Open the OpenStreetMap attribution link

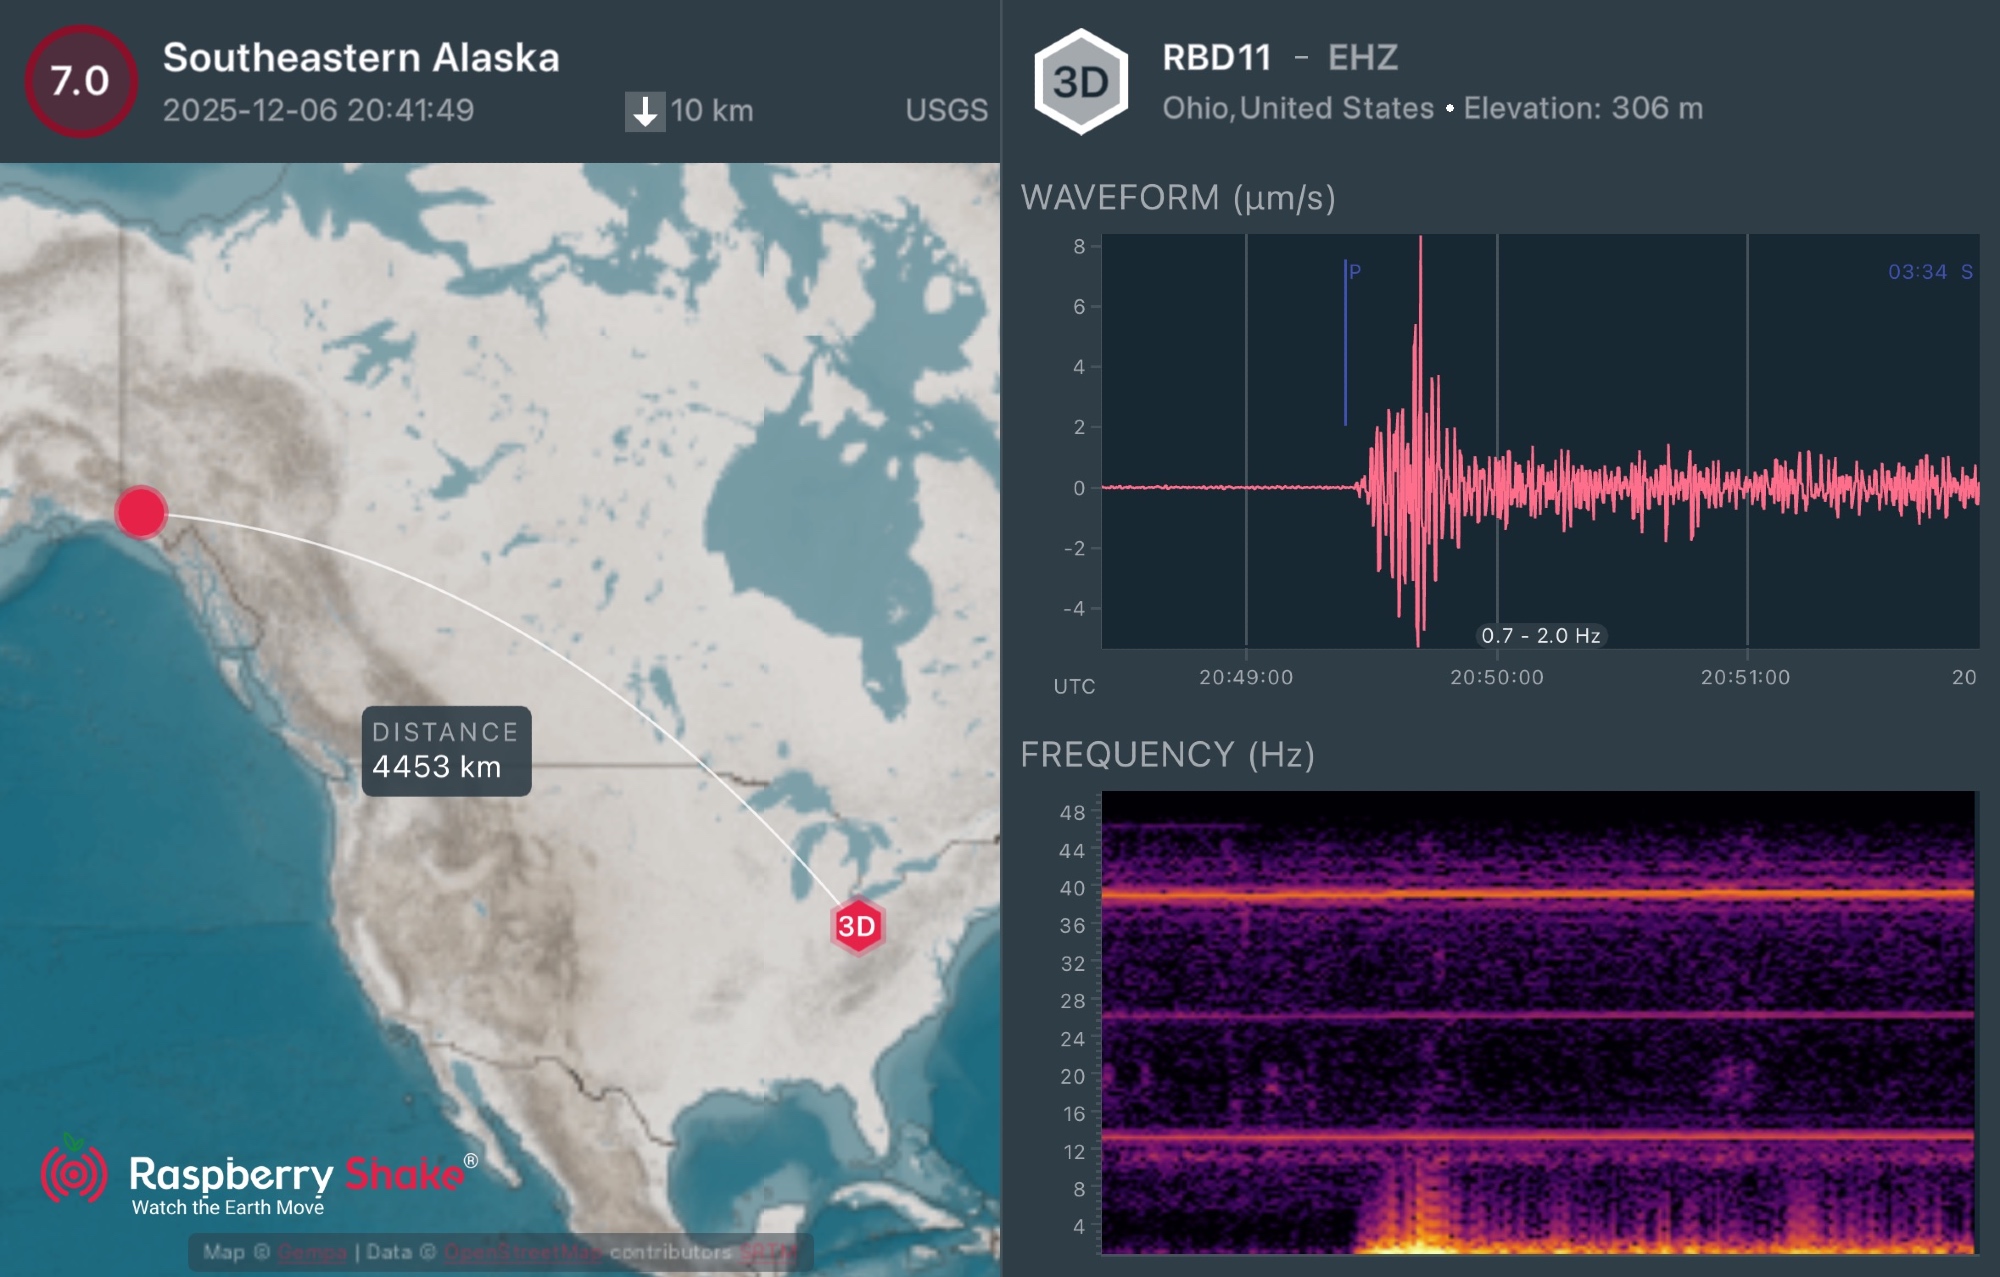pos(523,1252)
